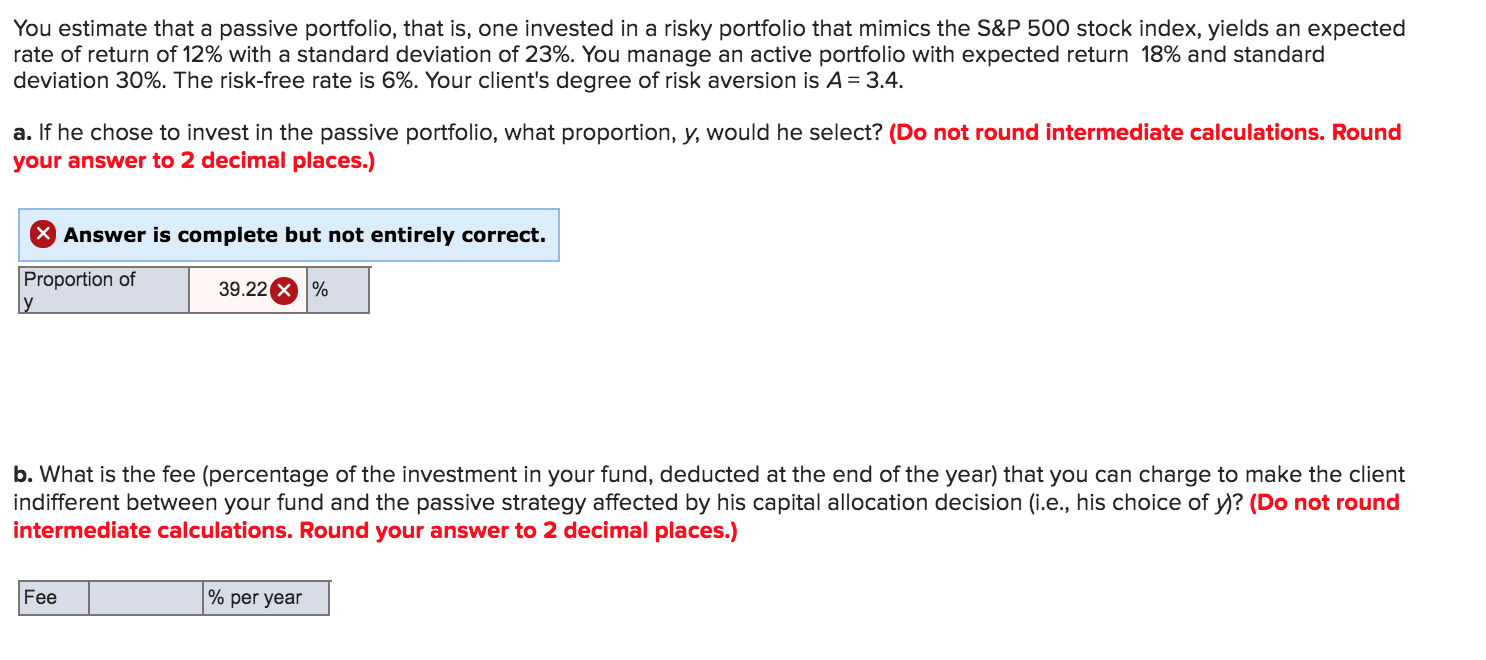Click the red X icon in the feedback banner
Viewport: 1486px width, 660px height.
(x=42, y=234)
